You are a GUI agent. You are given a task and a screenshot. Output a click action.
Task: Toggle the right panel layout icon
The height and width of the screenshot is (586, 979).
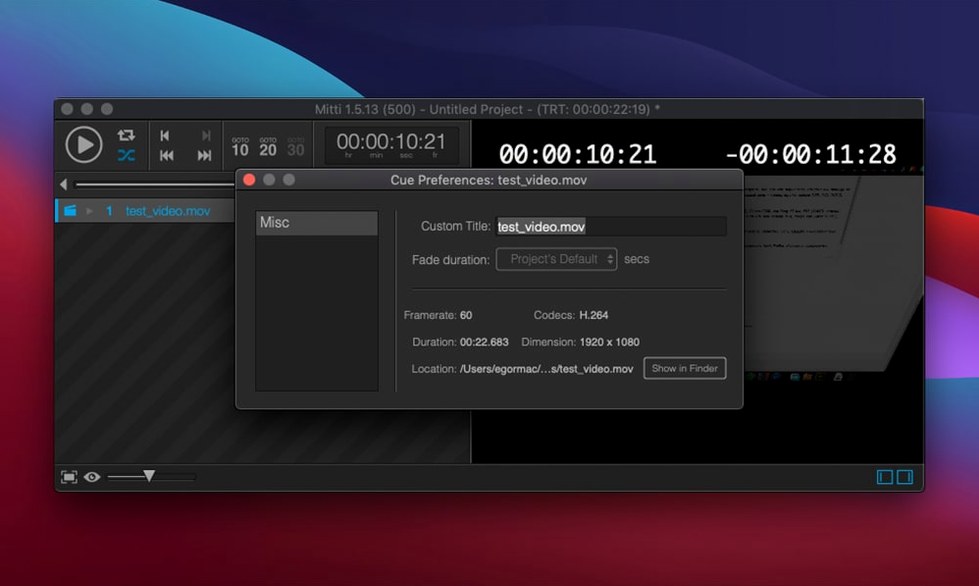pyautogui.click(x=905, y=477)
